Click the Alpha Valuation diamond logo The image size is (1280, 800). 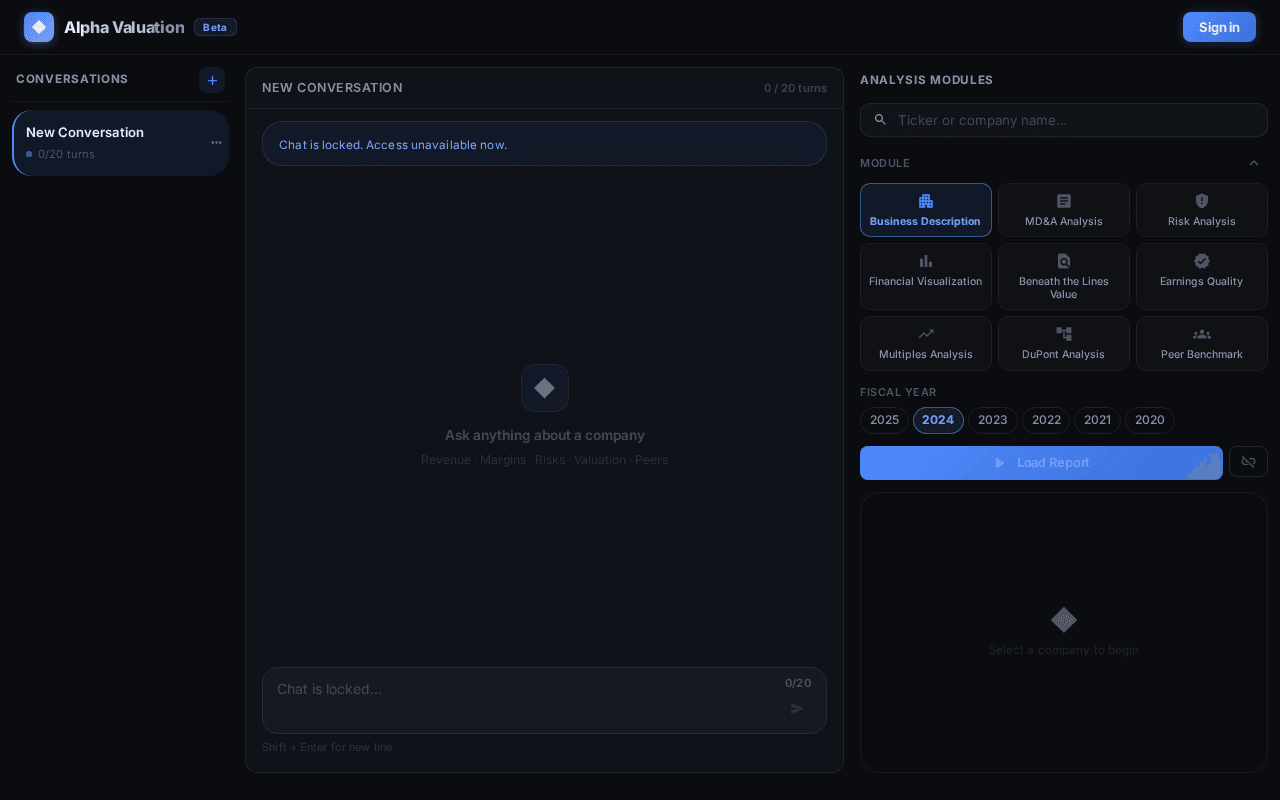pos(39,27)
